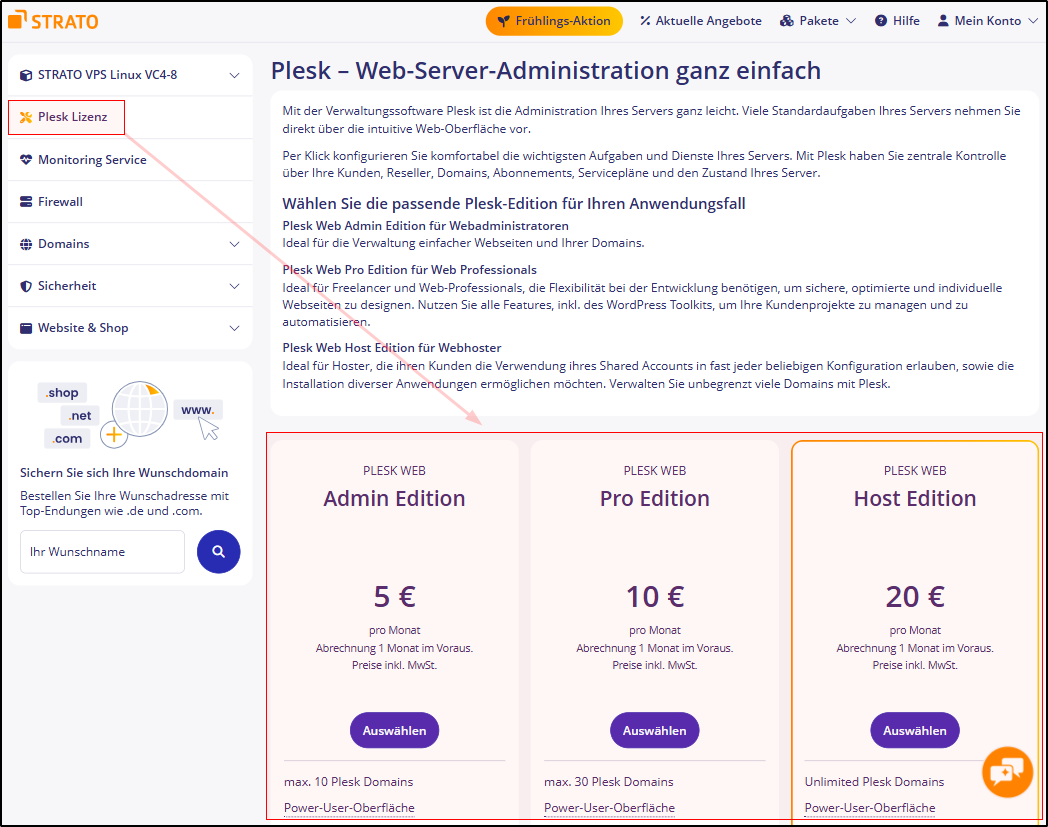Click the 5 € price
The height and width of the screenshot is (827, 1048).
point(394,597)
